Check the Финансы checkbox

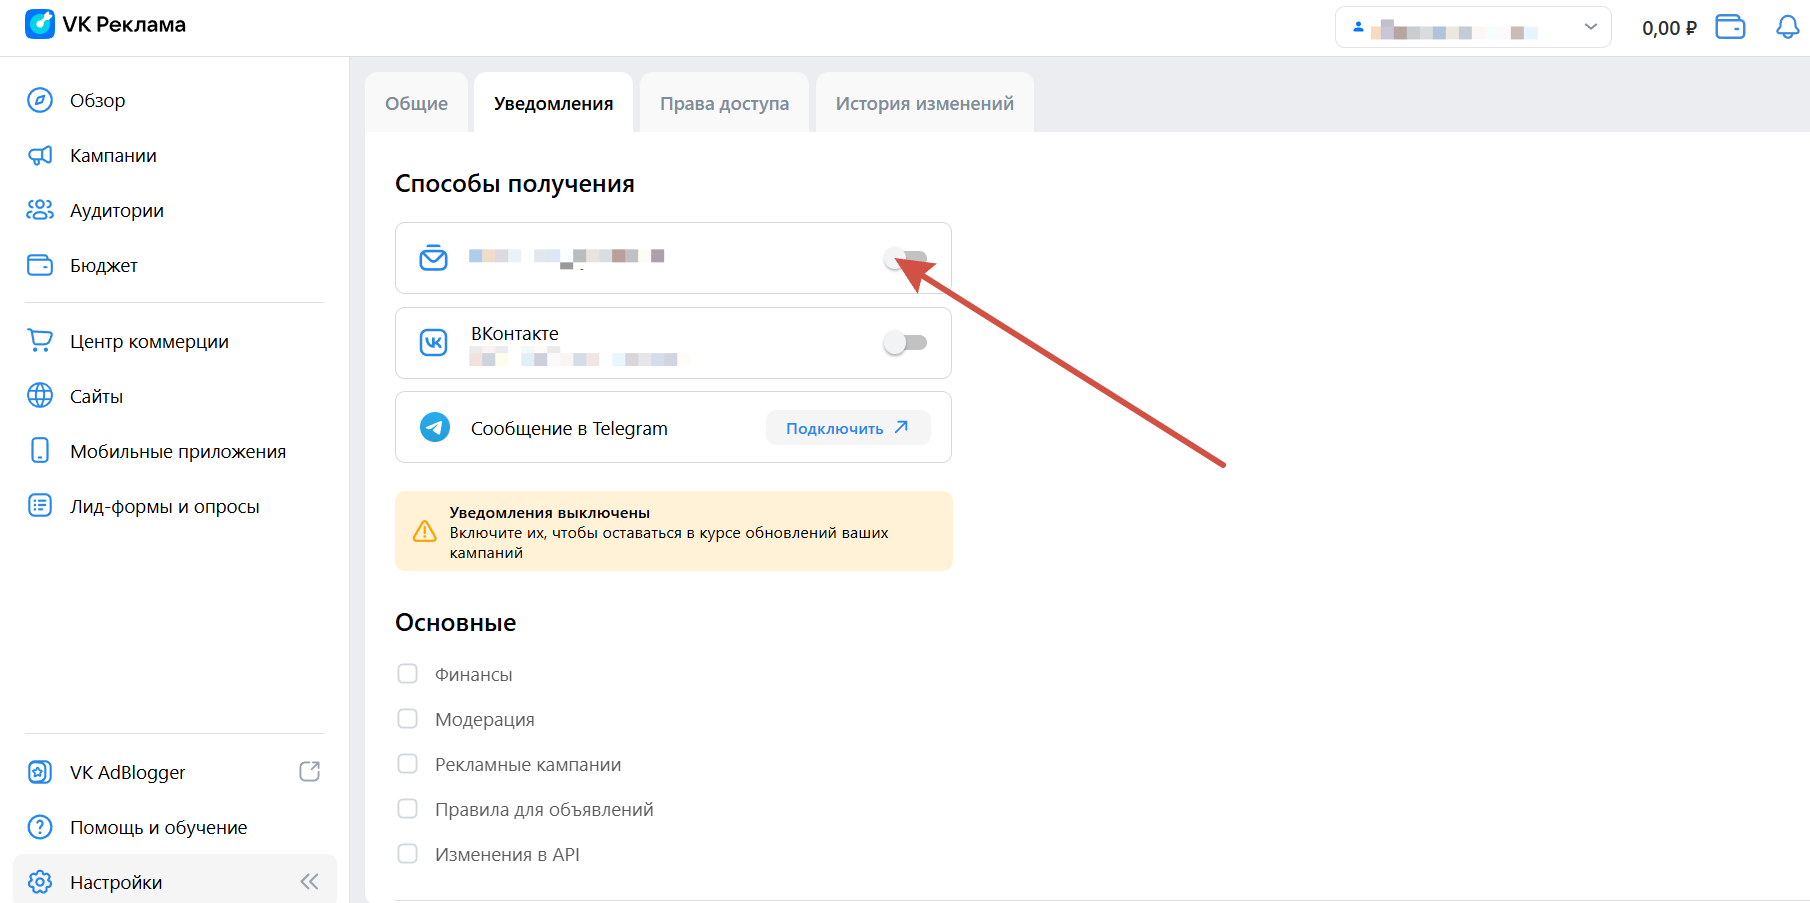[x=408, y=674]
